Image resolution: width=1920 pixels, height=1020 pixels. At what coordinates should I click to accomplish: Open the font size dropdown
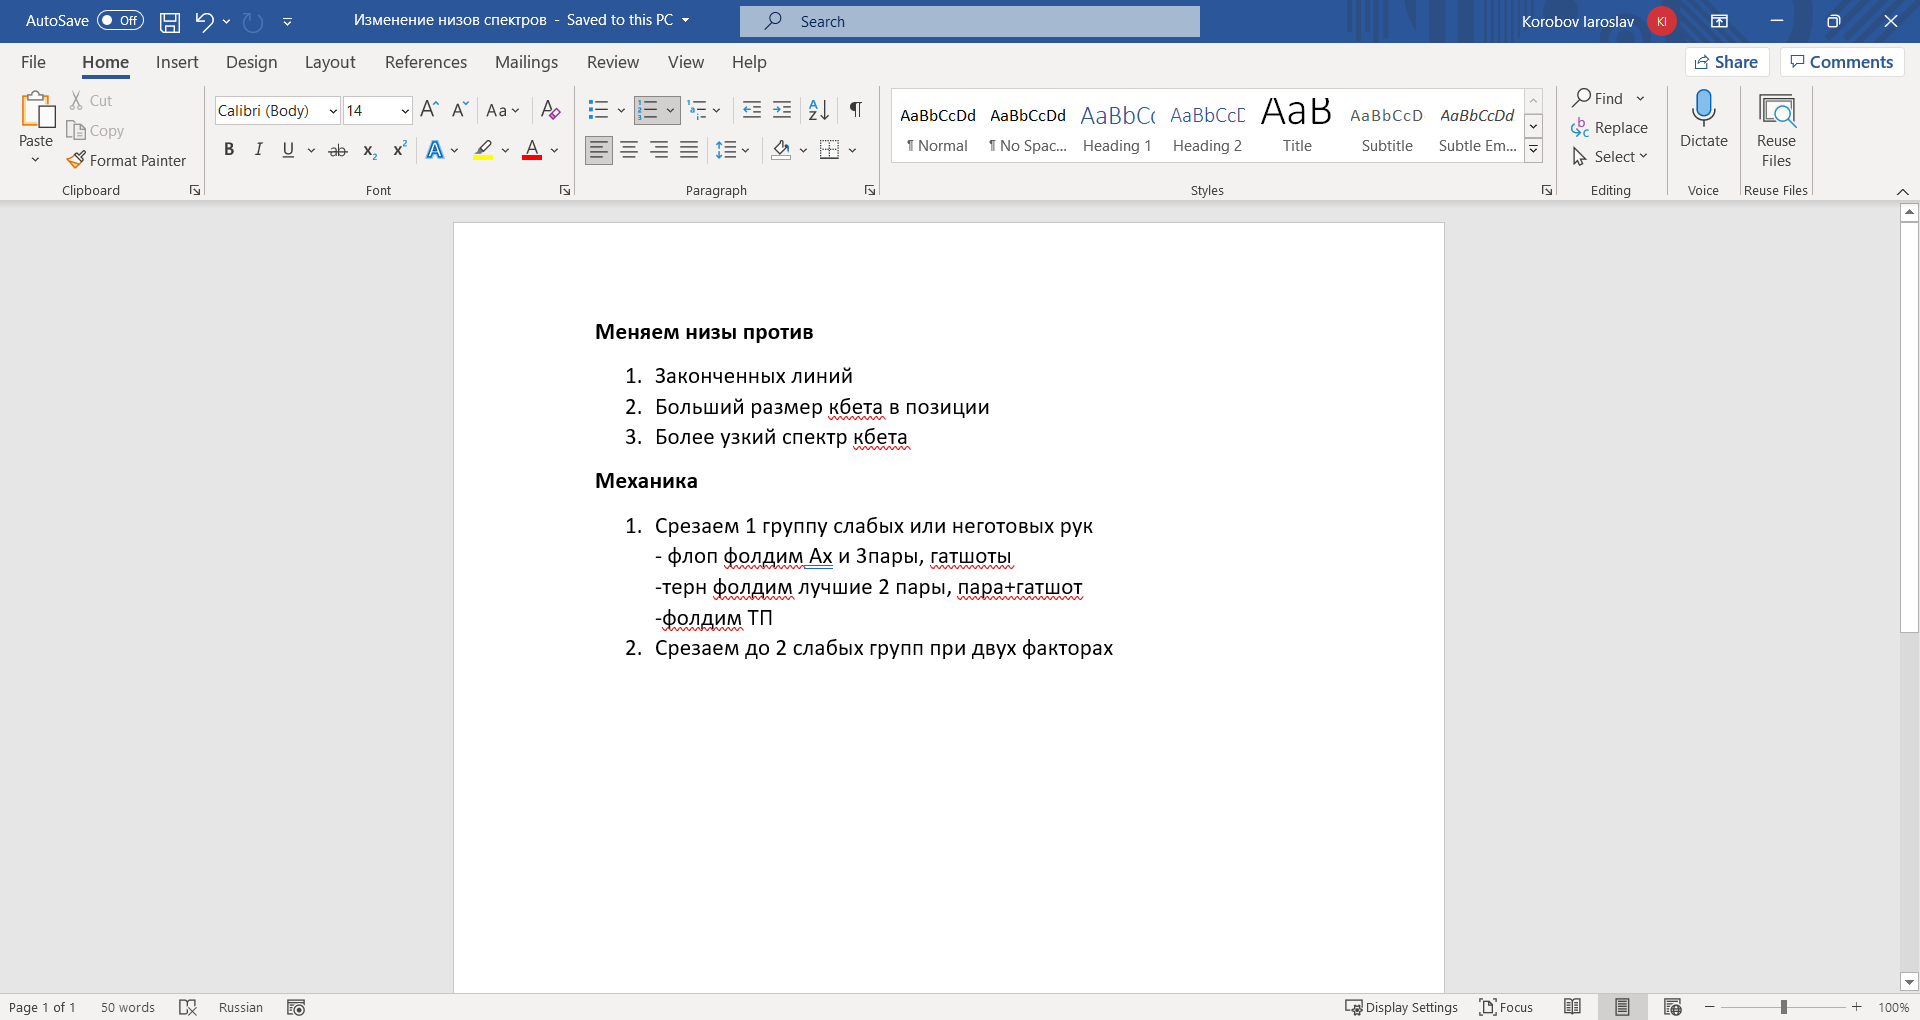[405, 111]
